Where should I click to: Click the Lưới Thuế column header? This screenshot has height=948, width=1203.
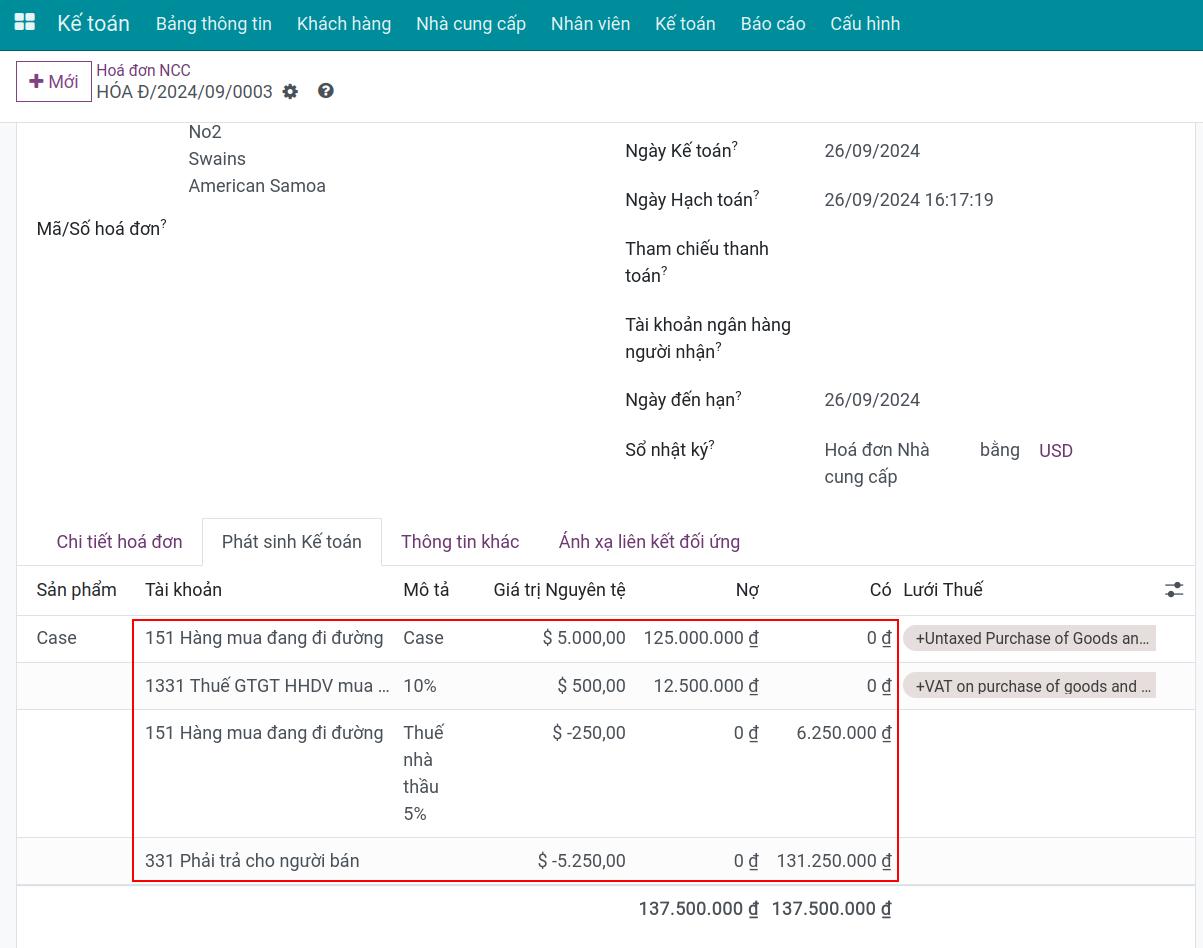tap(943, 590)
